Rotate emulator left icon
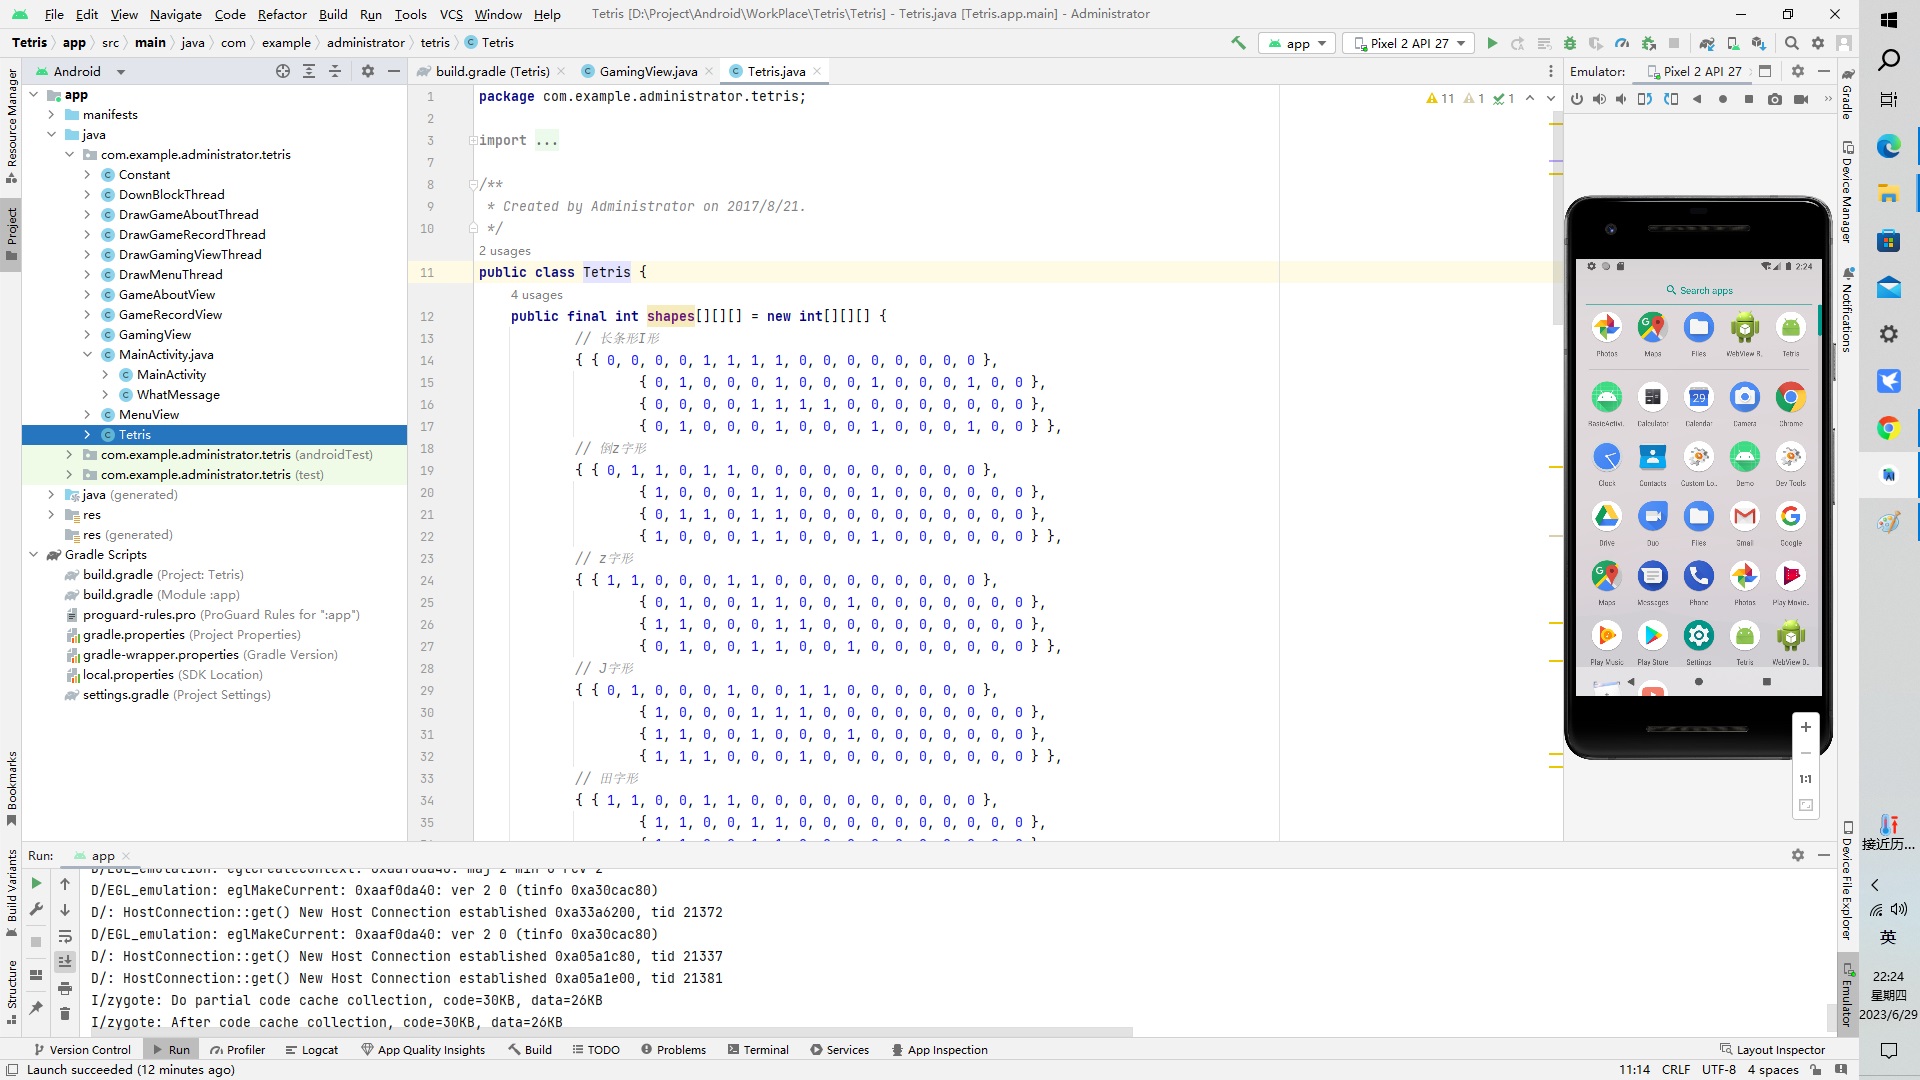Image resolution: width=1920 pixels, height=1080 pixels. click(1645, 99)
